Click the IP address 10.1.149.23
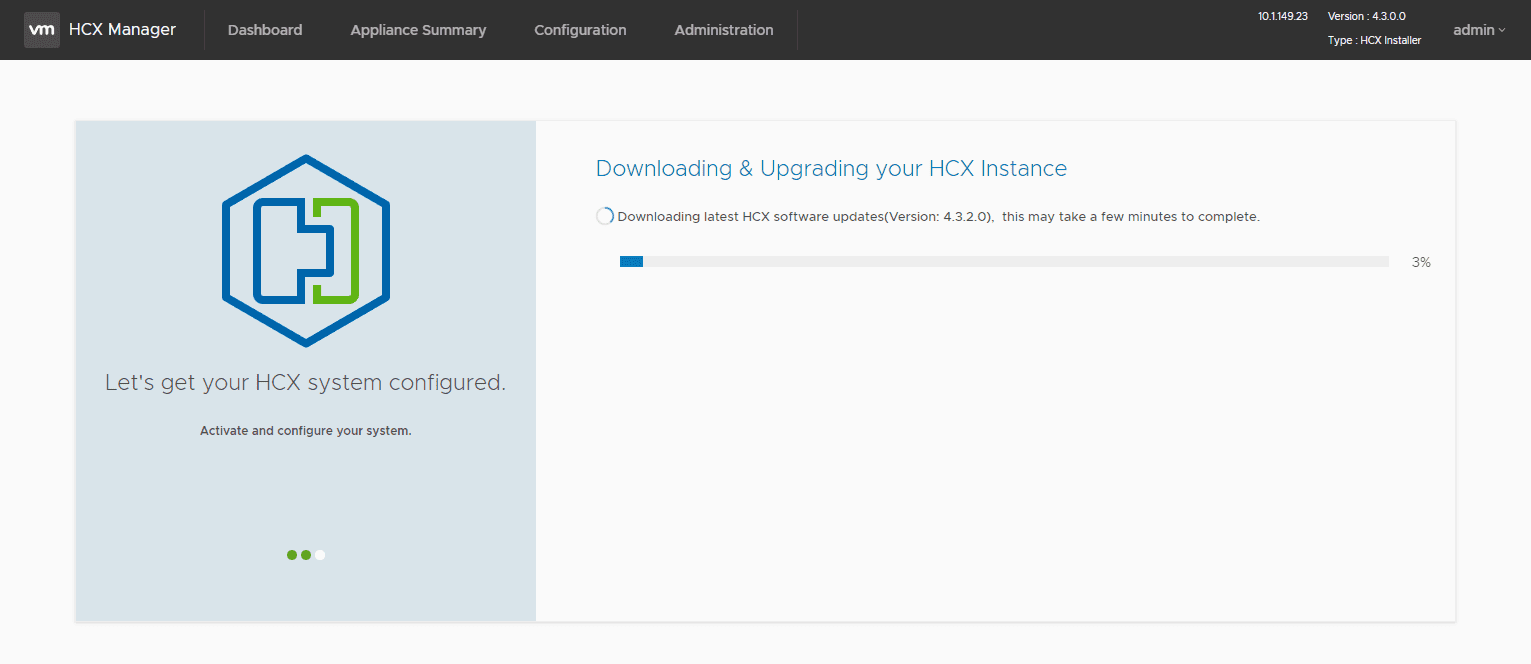The image size is (1531, 664). [1283, 16]
